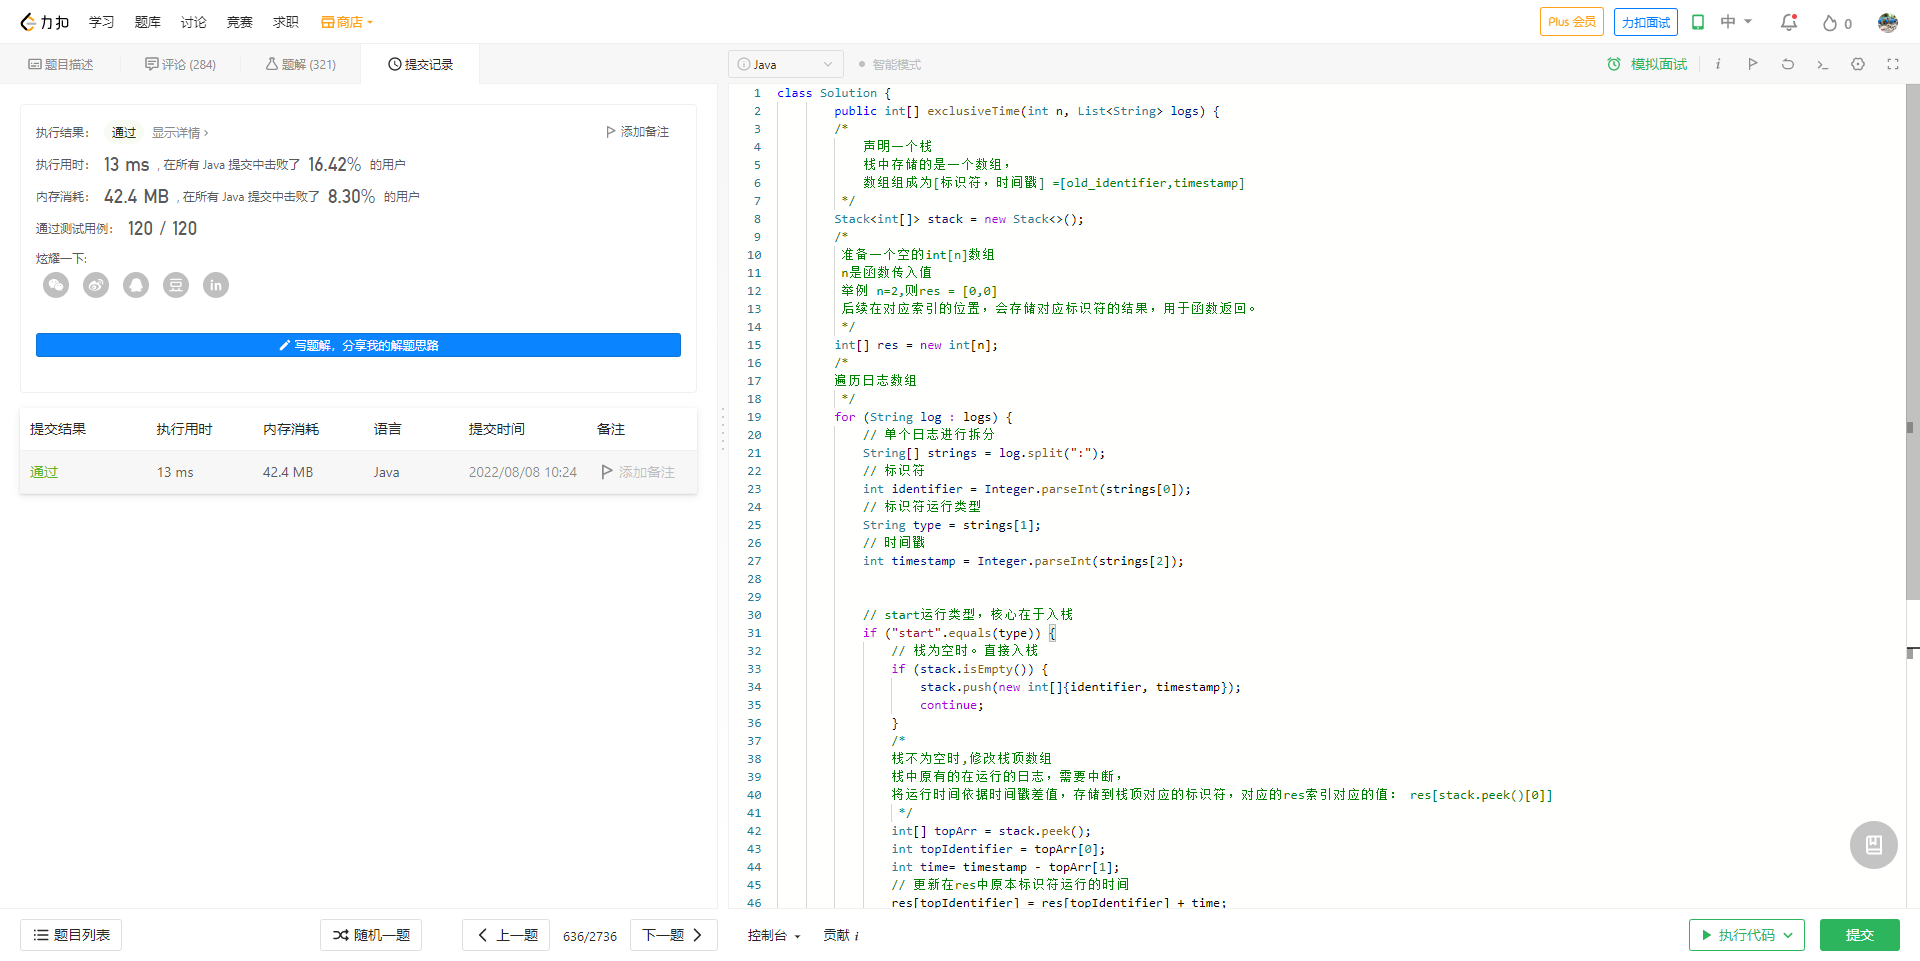Image resolution: width=1920 pixels, height=961 pixels.
Task: Go to previous problem 上一题
Action: pyautogui.click(x=506, y=935)
